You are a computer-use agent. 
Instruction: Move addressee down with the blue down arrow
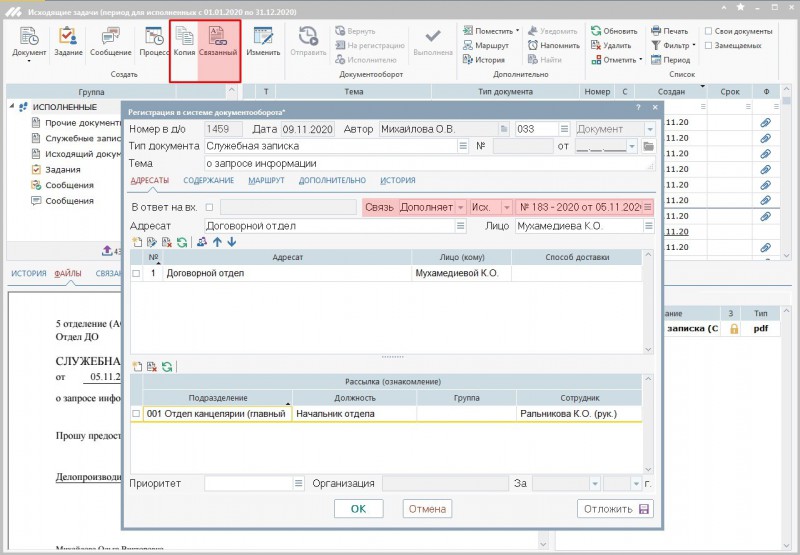tap(232, 241)
